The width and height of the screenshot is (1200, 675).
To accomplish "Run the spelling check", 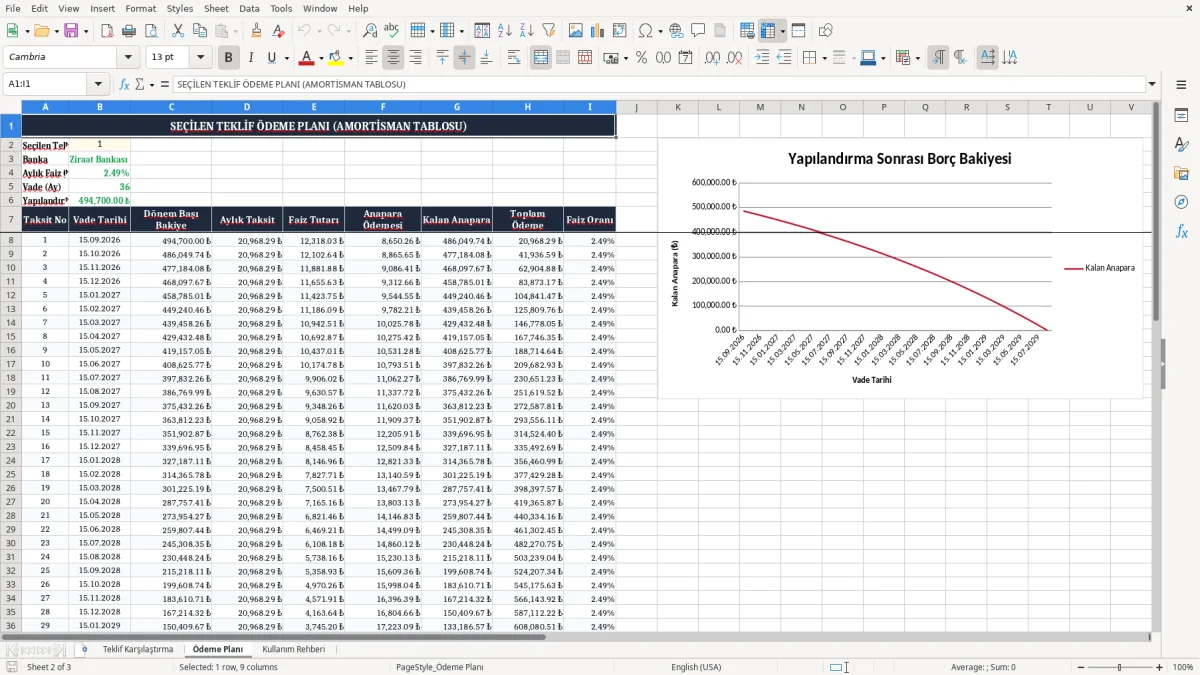I will pyautogui.click(x=392, y=31).
